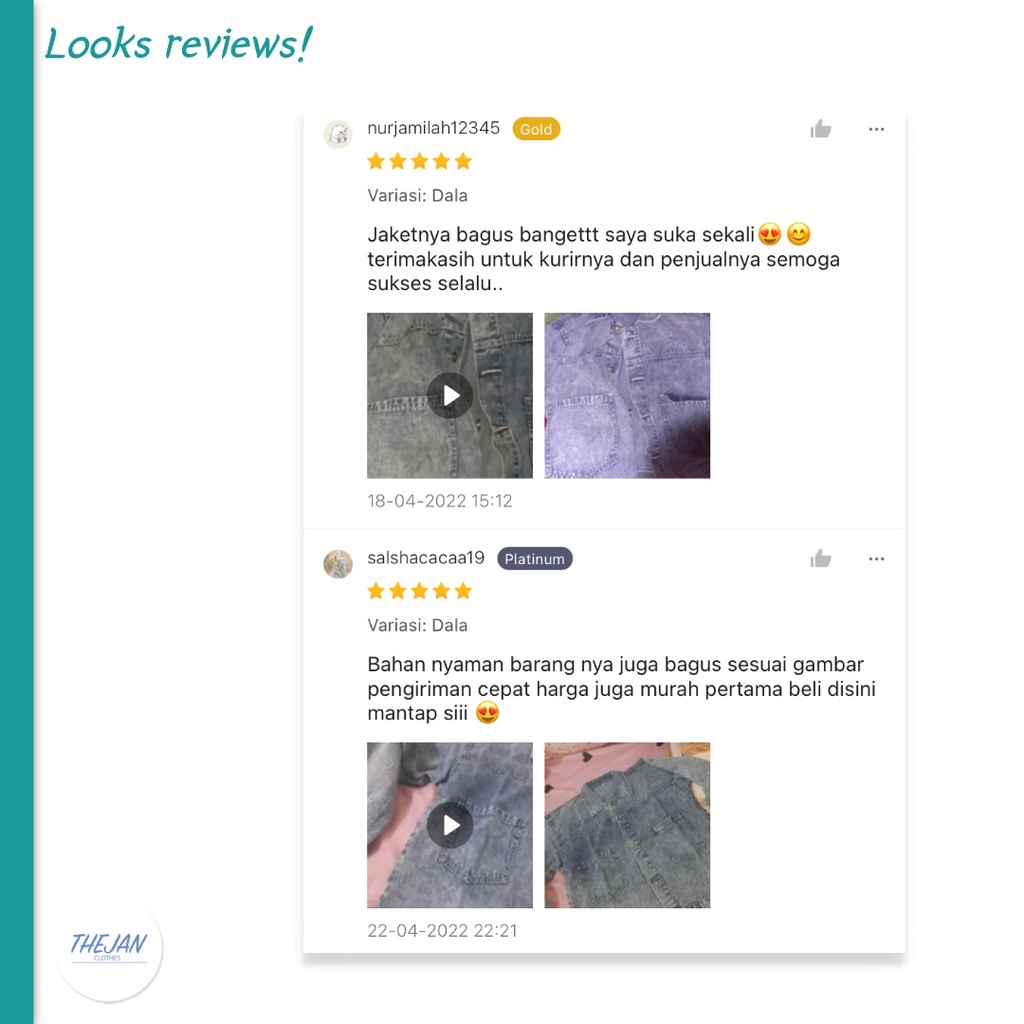Click the Looks reviews! heading

(x=179, y=44)
